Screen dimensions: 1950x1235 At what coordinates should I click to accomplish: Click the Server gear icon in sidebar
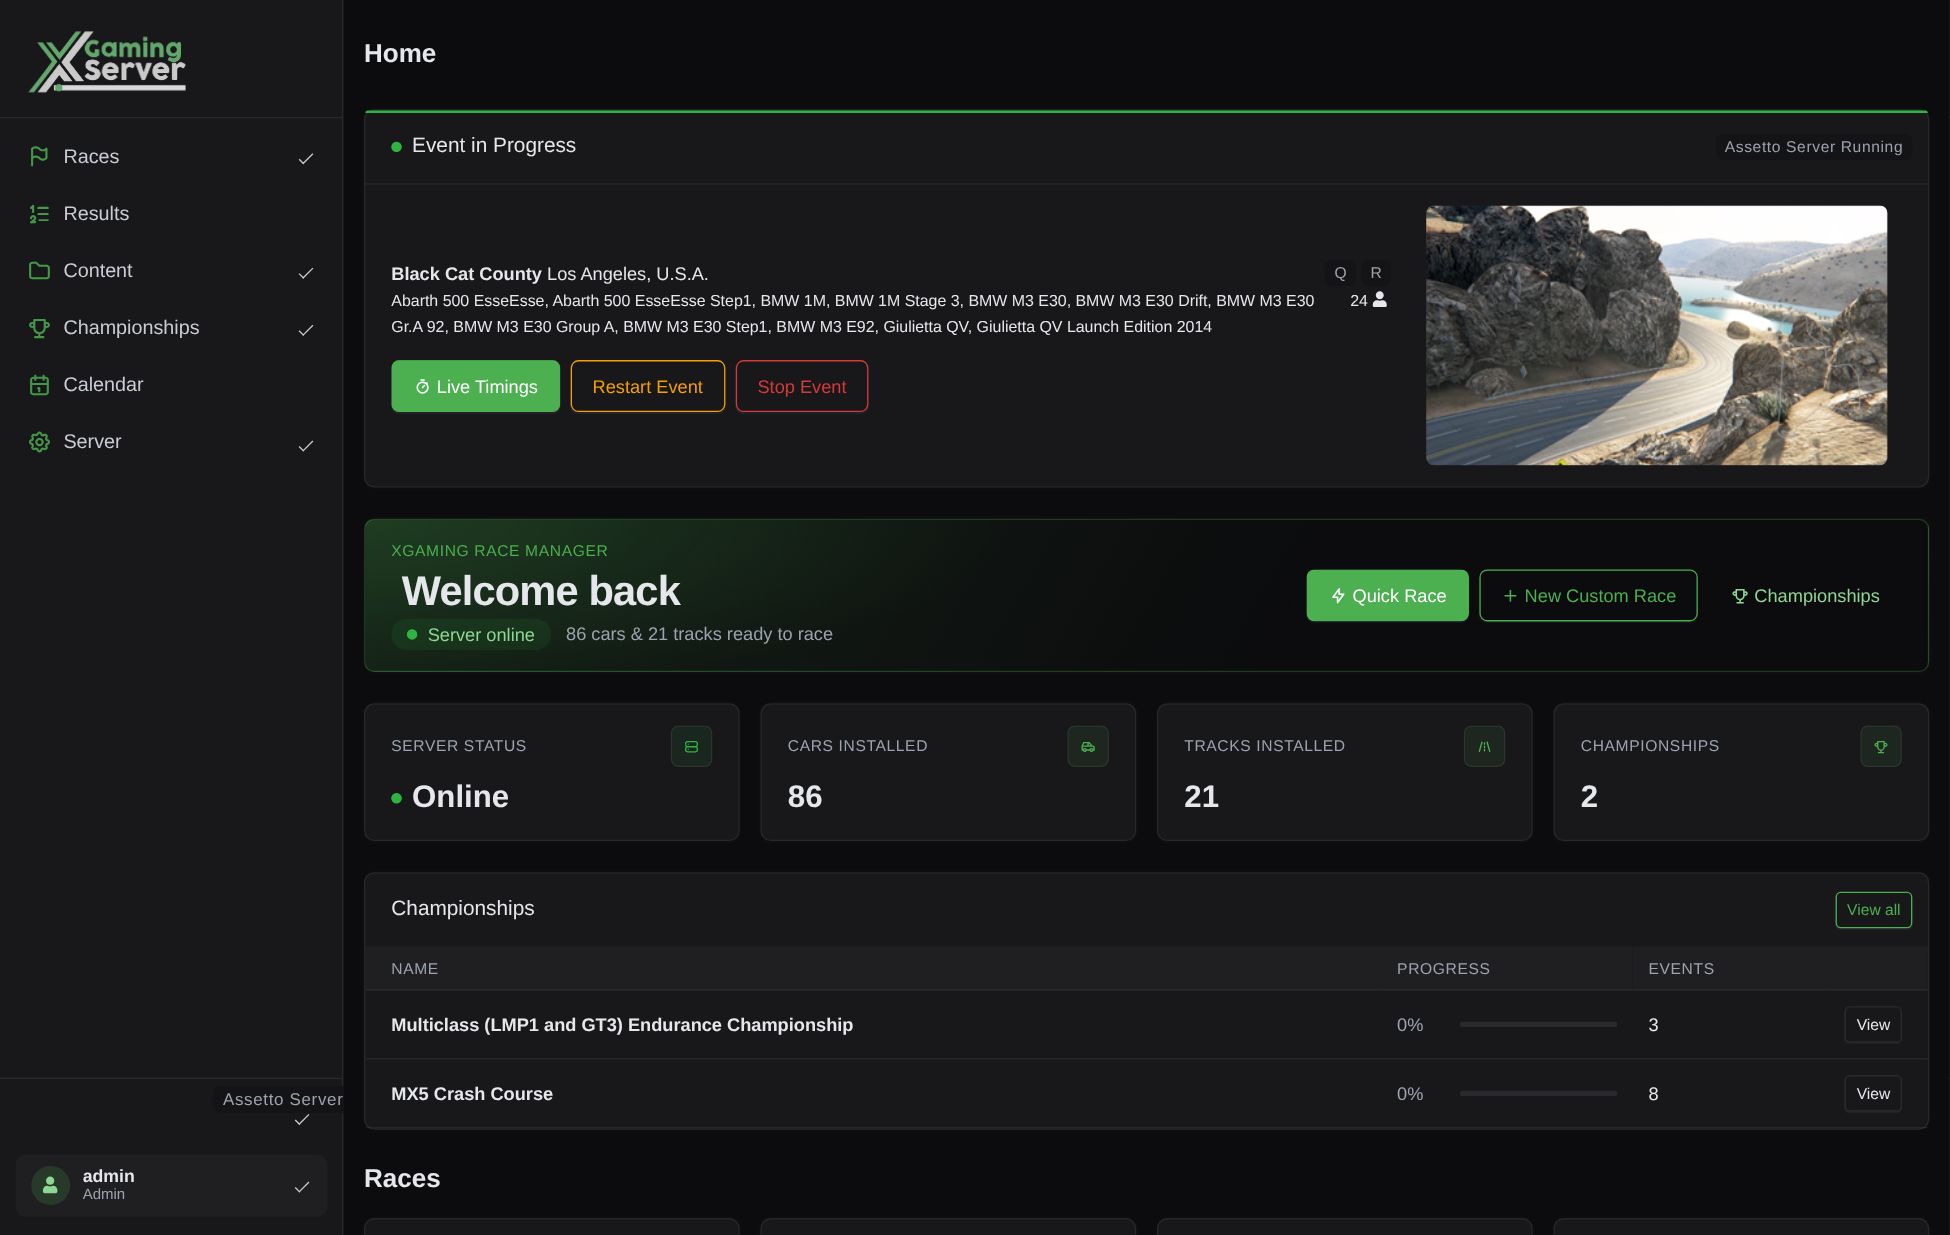click(39, 441)
